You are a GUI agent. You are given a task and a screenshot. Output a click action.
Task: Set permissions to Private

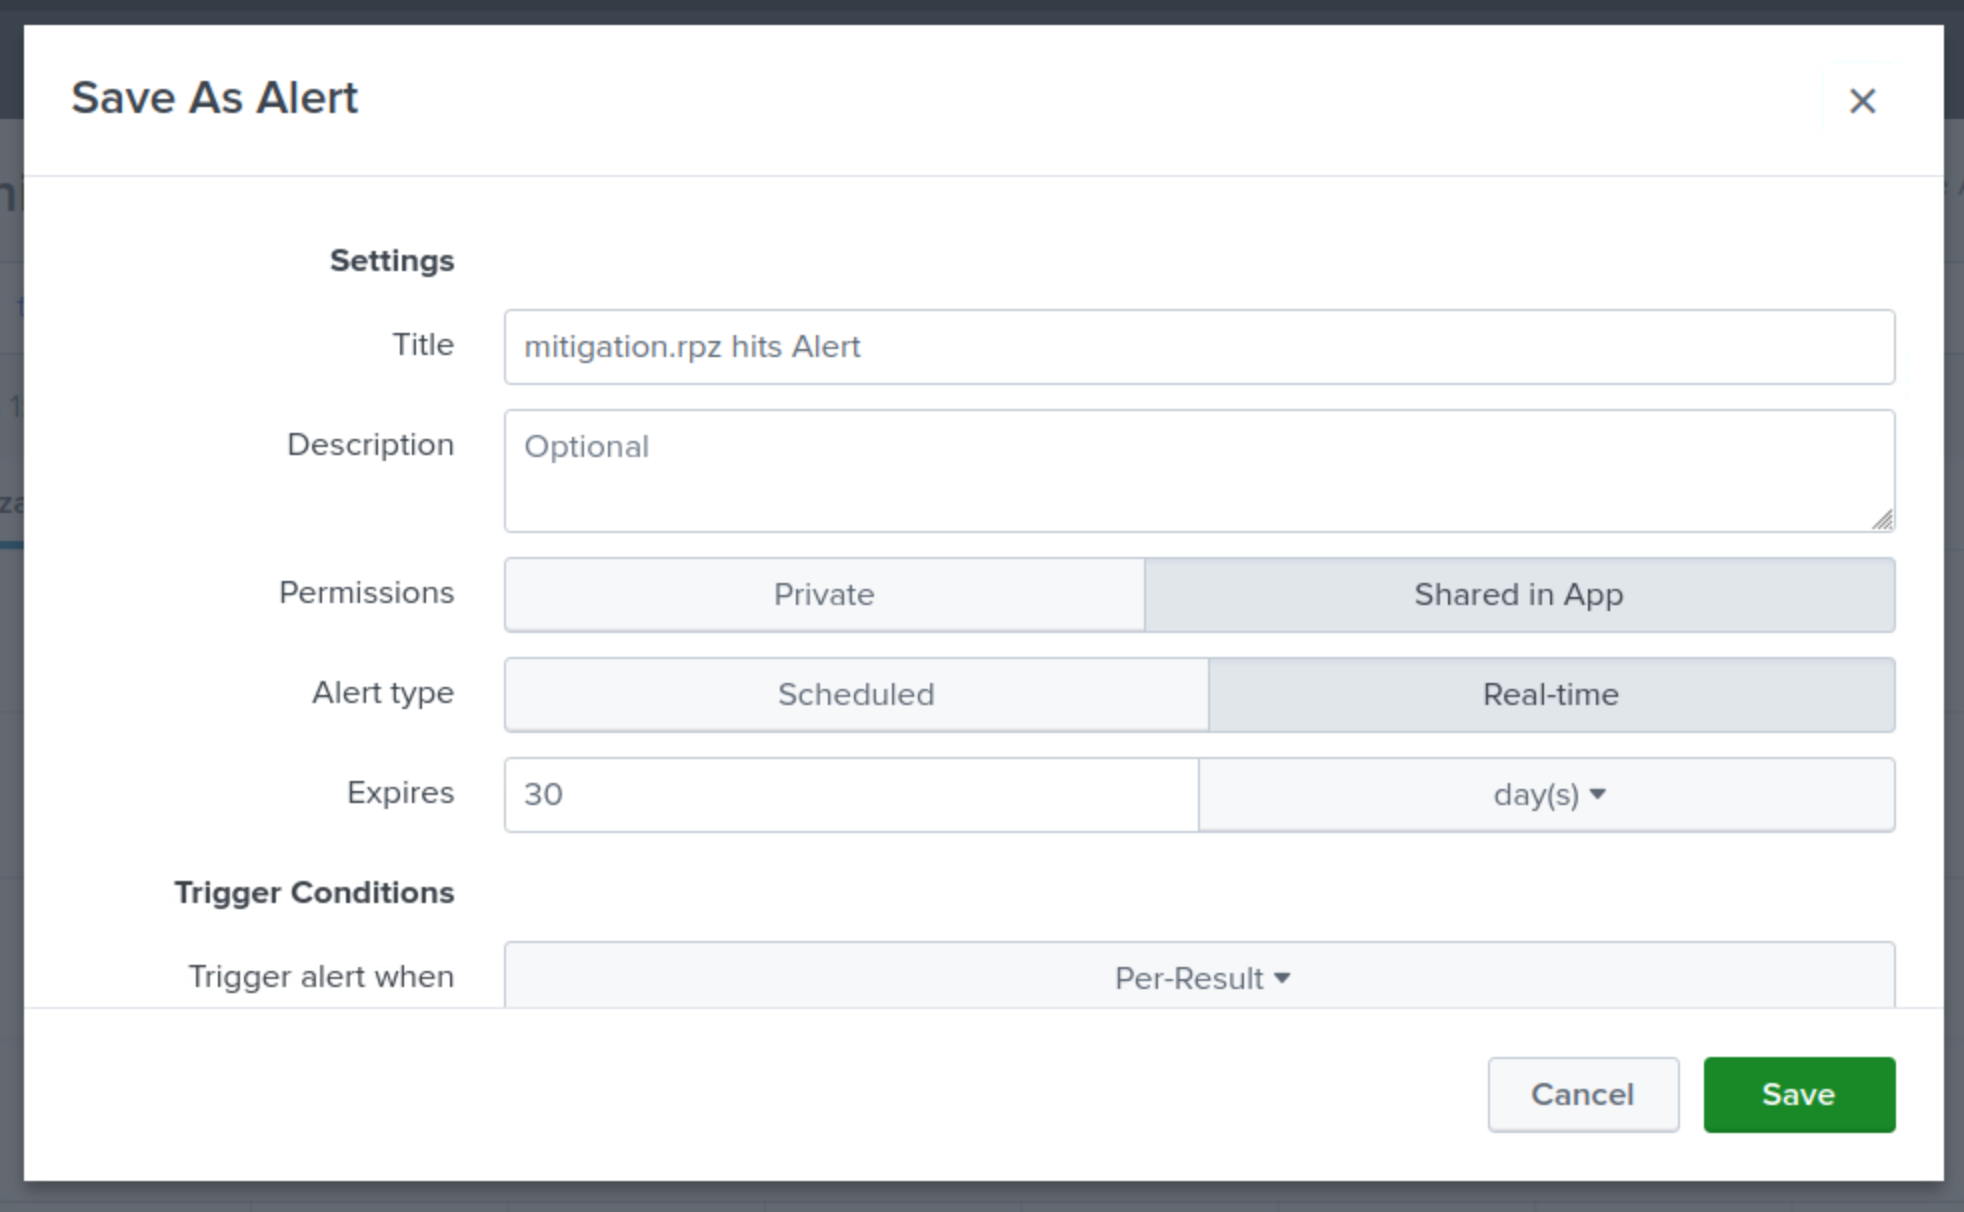point(824,595)
